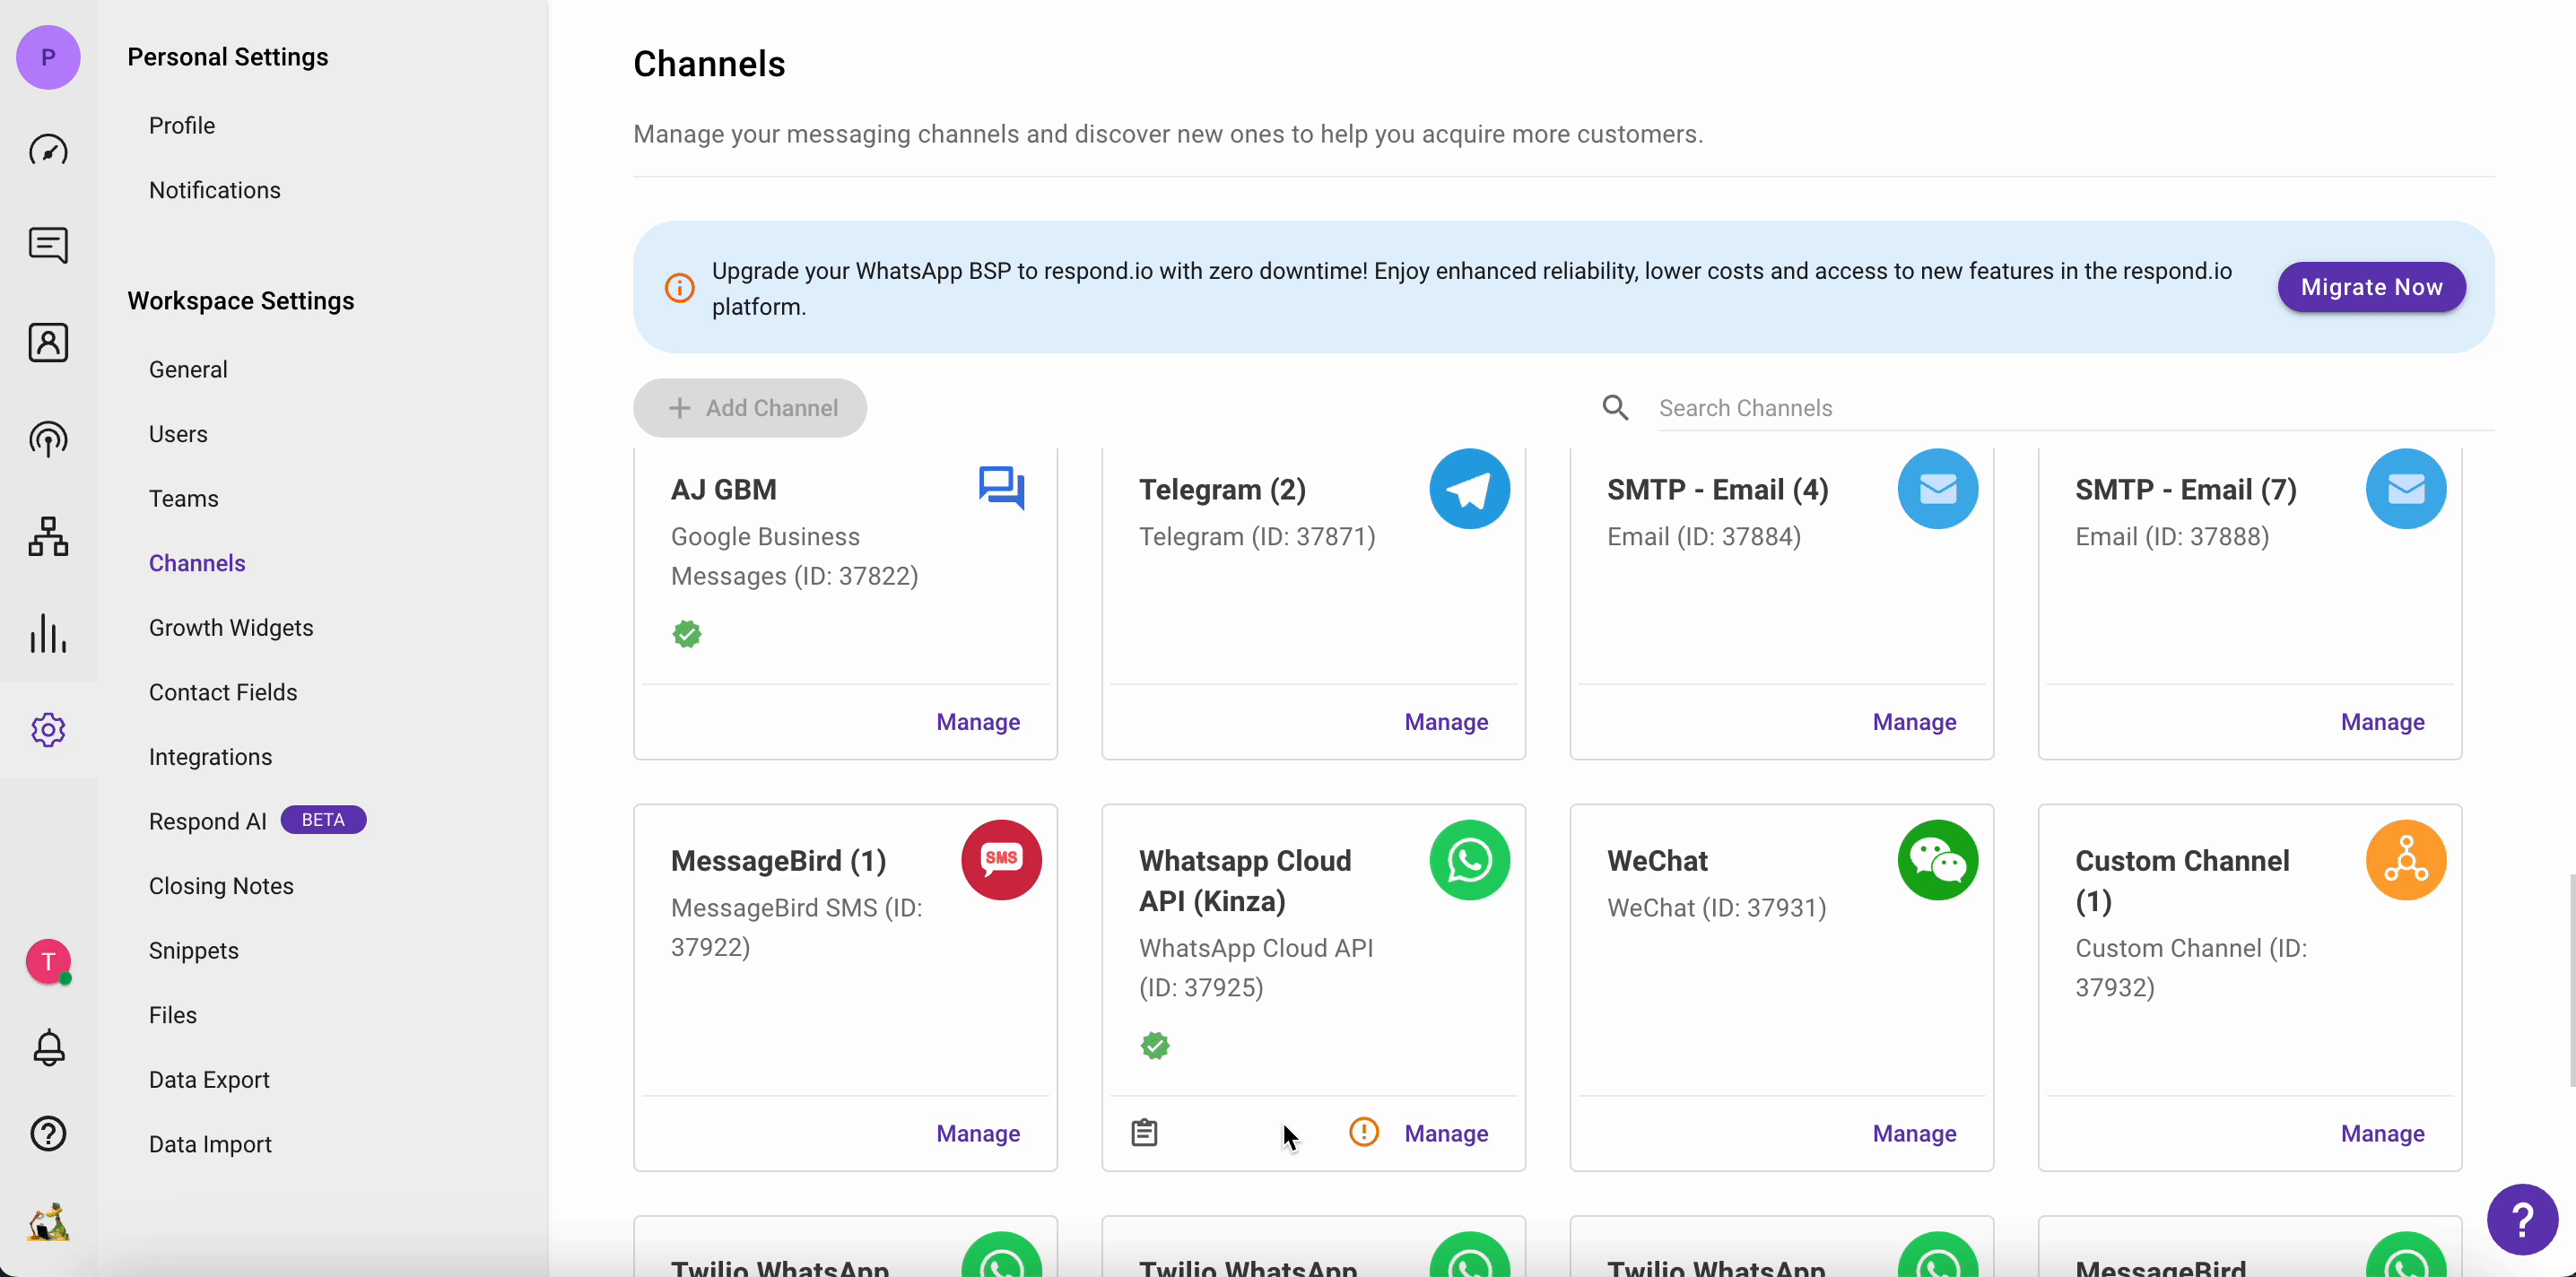The width and height of the screenshot is (2576, 1277).
Task: Click the MessageBird (1) SMS icon
Action: (1001, 860)
